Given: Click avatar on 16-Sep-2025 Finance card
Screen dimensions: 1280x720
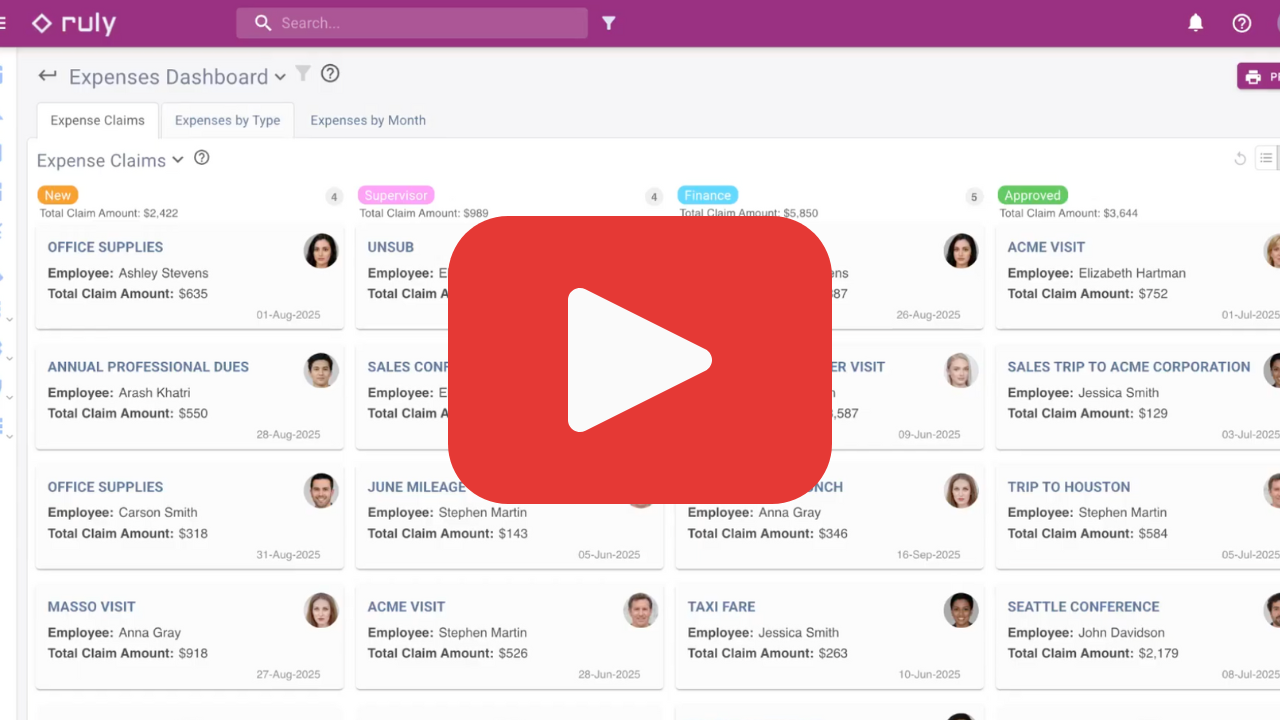Looking at the screenshot, I should (961, 491).
